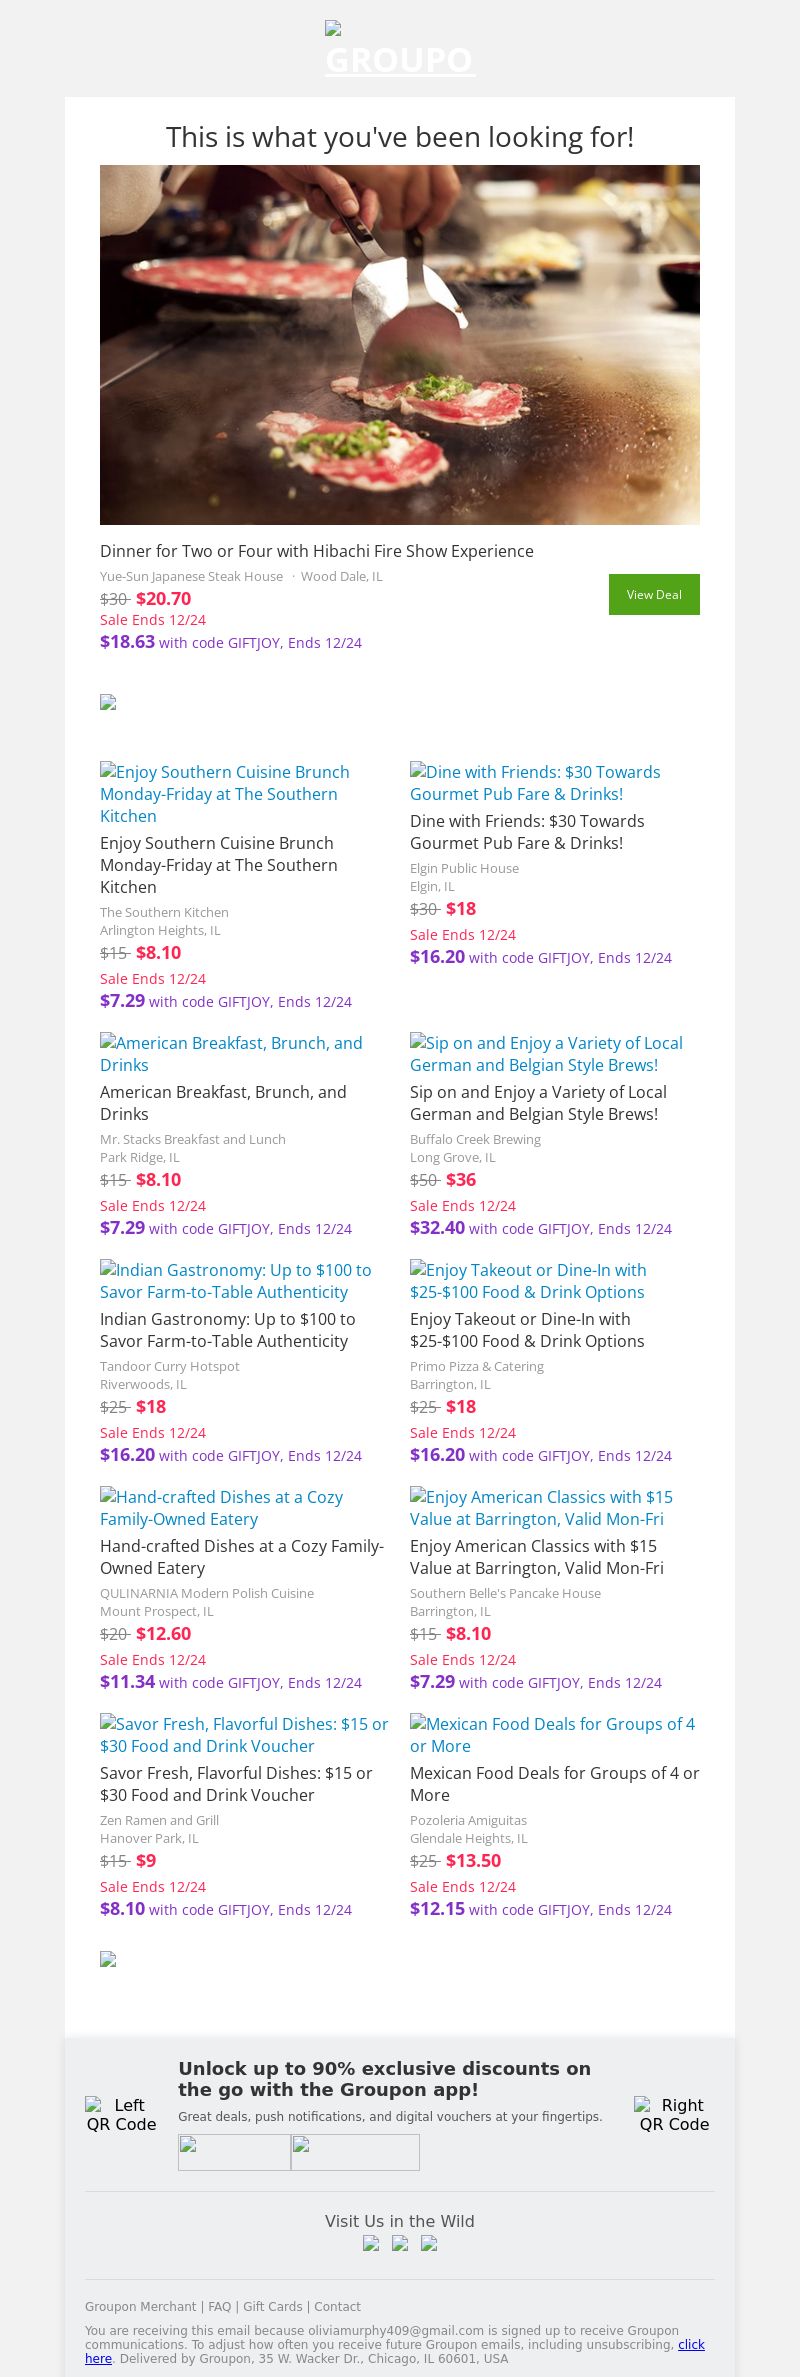Open the blue American Breakfast, Brunch image link
Screen dimensions: 800x2377
(231, 1054)
